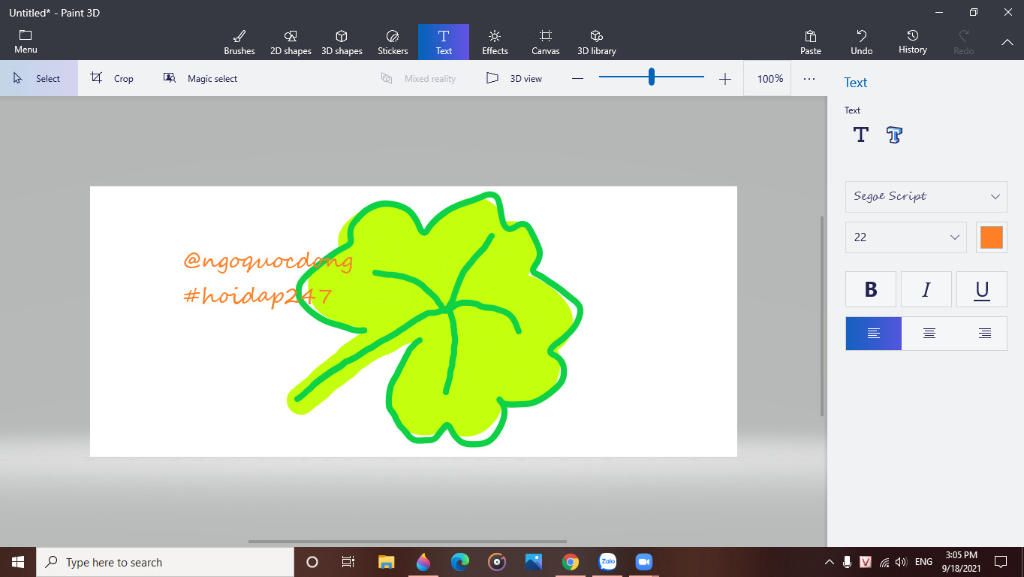Viewport: 1024px width, 577px height.
Task: Open the Windows Start menu
Action: pyautogui.click(x=18, y=562)
